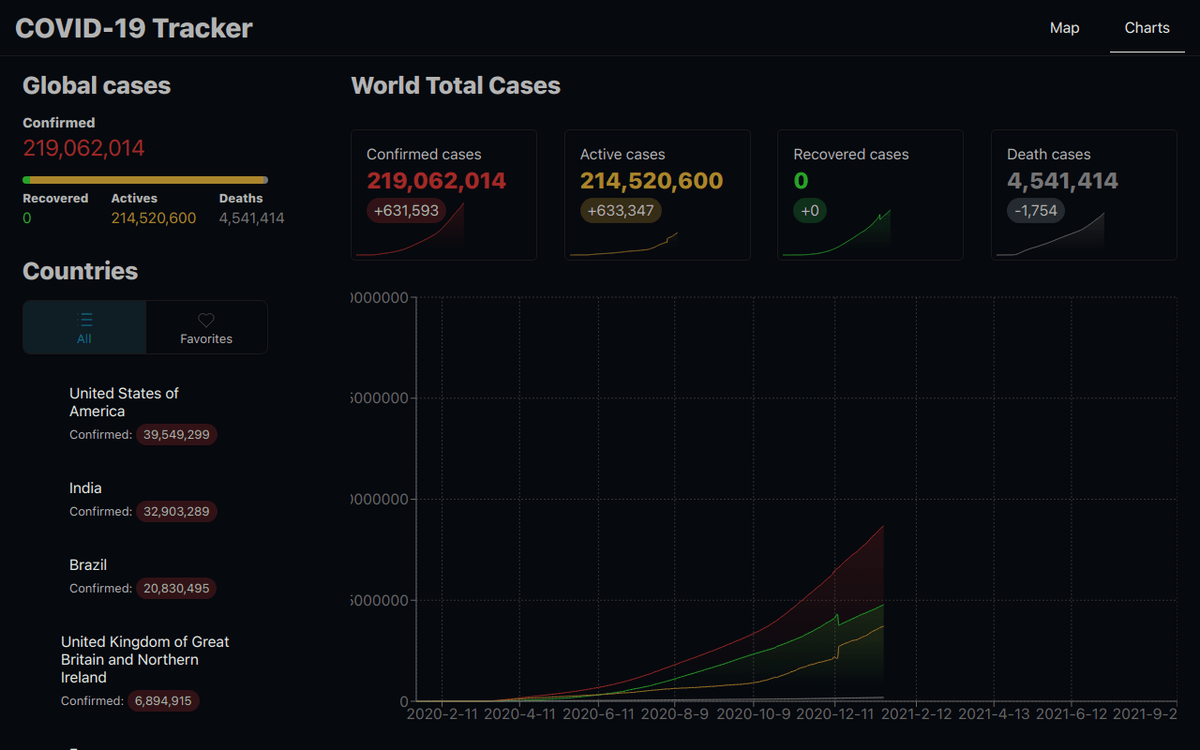Open the Charts tab
This screenshot has height=750, width=1200.
(1146, 28)
